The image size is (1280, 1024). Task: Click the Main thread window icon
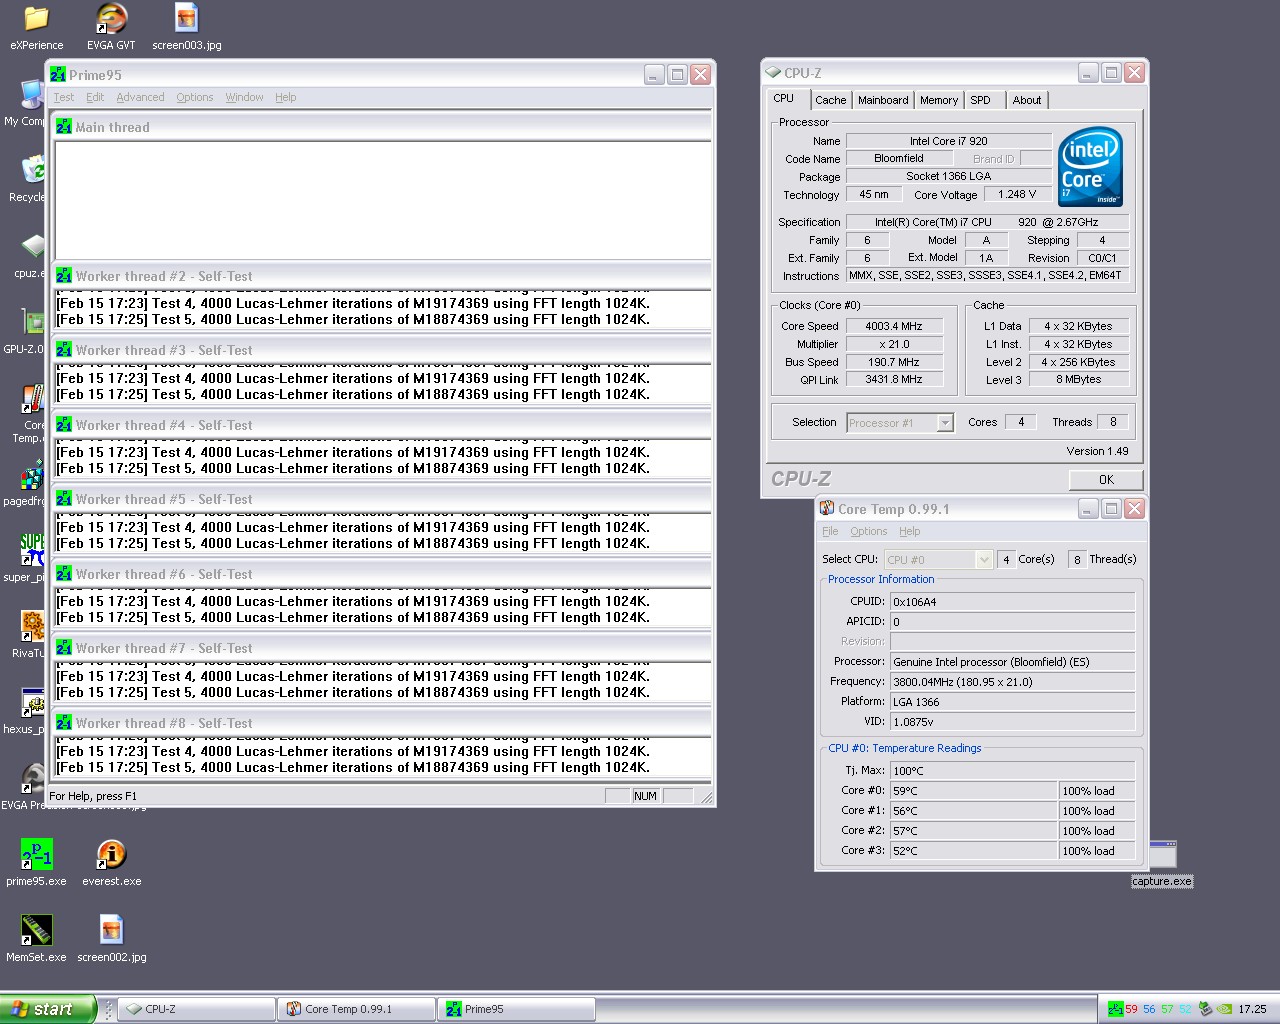[x=64, y=127]
